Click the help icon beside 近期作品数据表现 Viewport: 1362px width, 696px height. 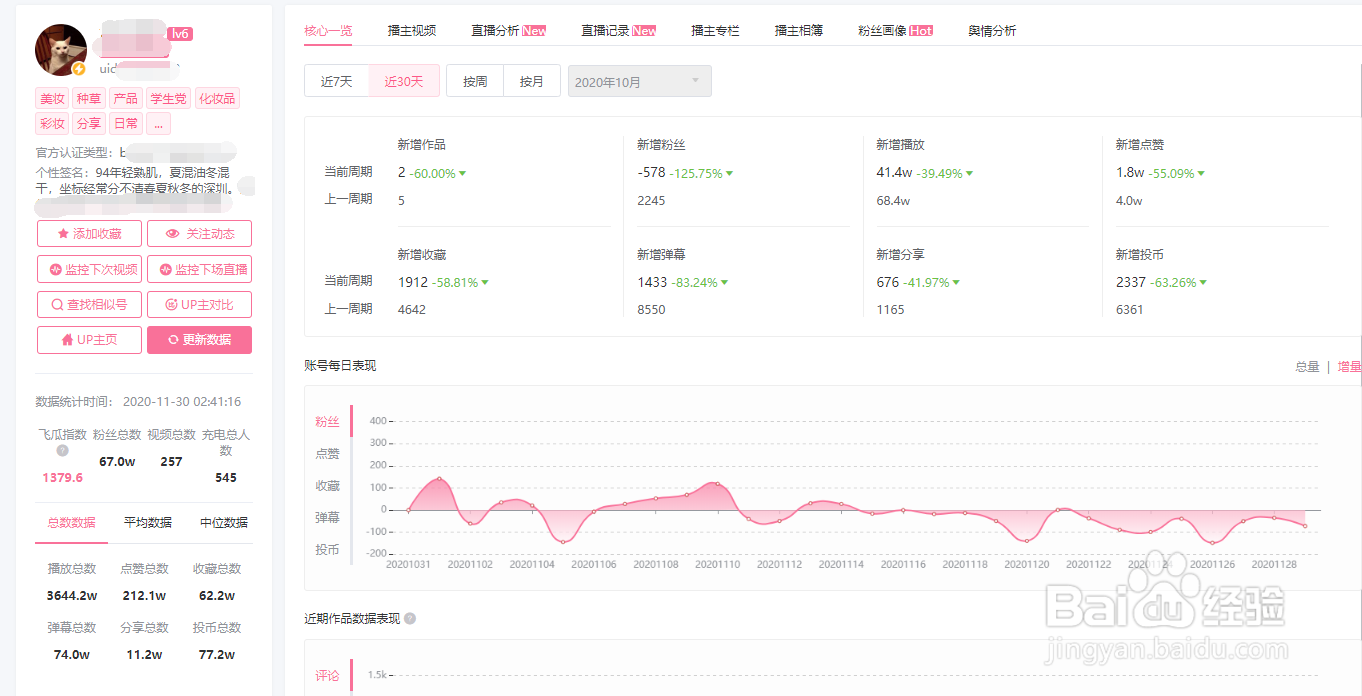point(410,619)
